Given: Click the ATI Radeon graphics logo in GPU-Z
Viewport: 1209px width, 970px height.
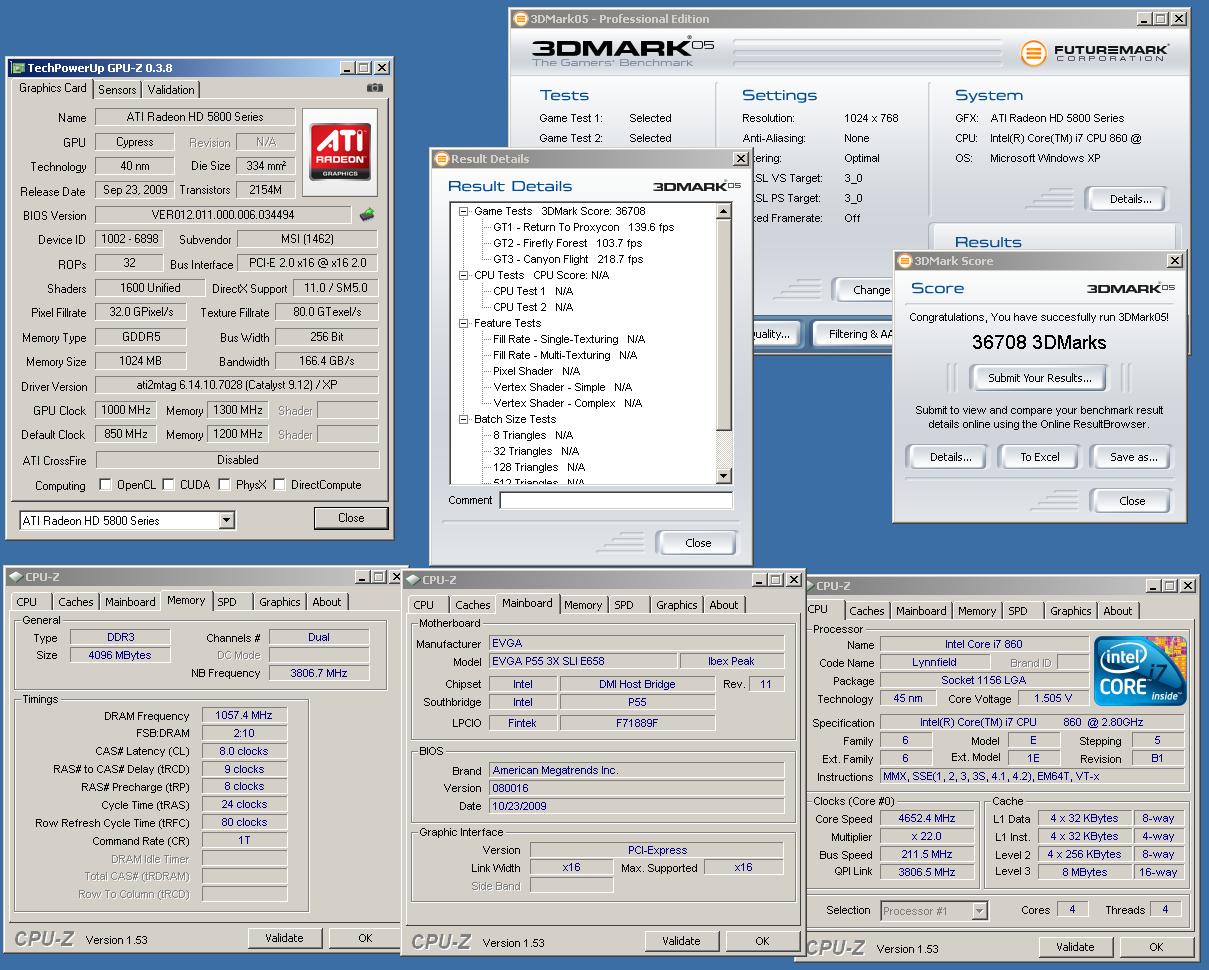Looking at the screenshot, I should (x=341, y=152).
